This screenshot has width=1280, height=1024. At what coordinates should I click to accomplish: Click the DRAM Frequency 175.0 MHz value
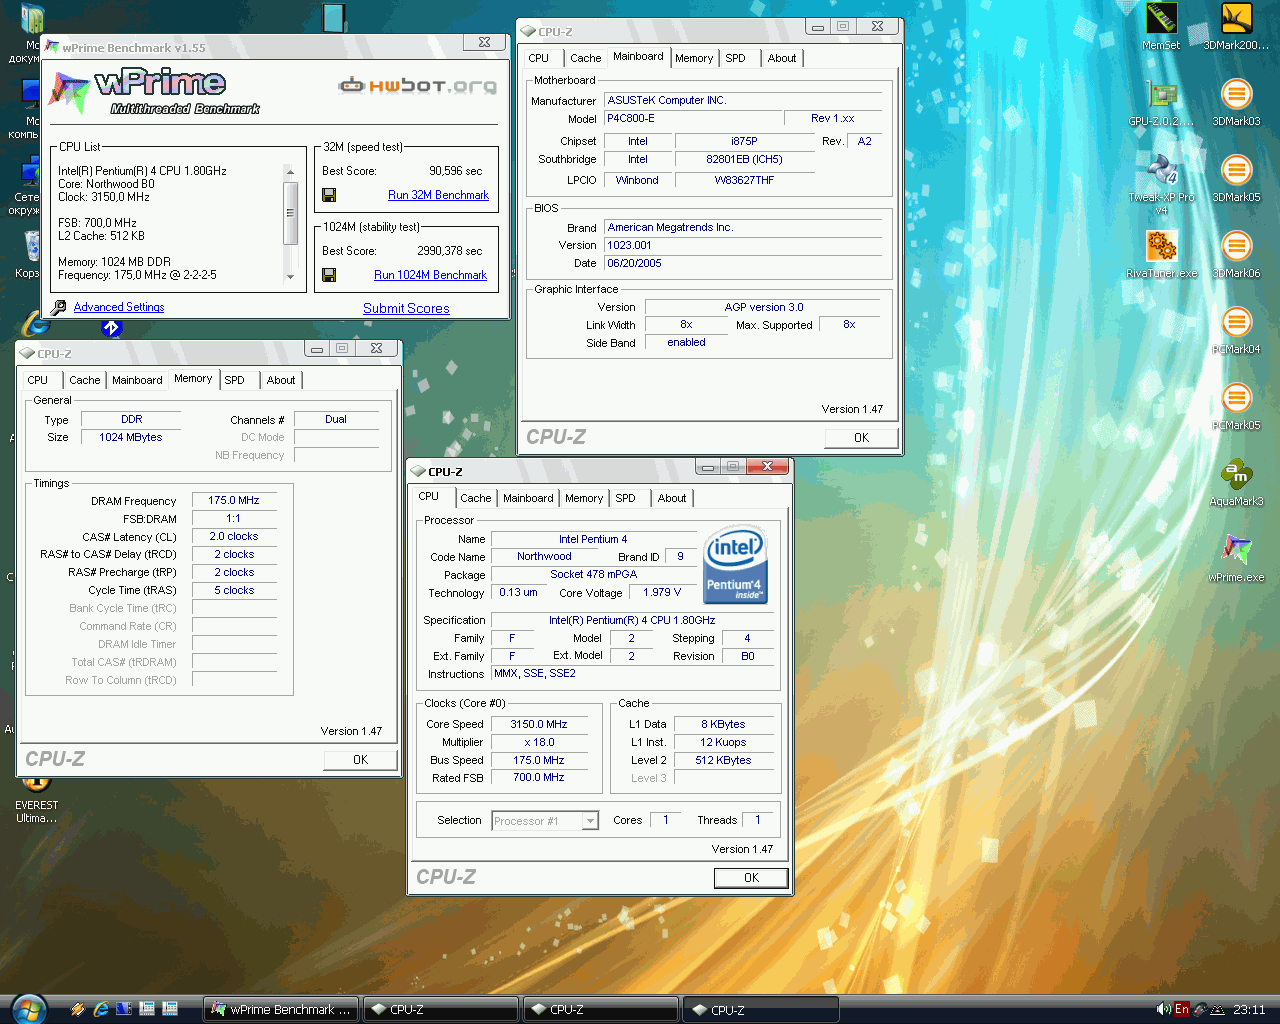234,500
